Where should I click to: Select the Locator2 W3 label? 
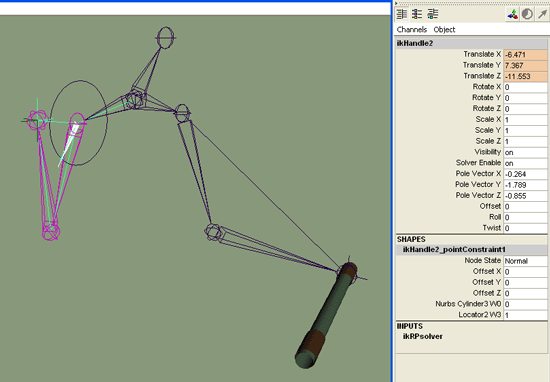(479, 315)
